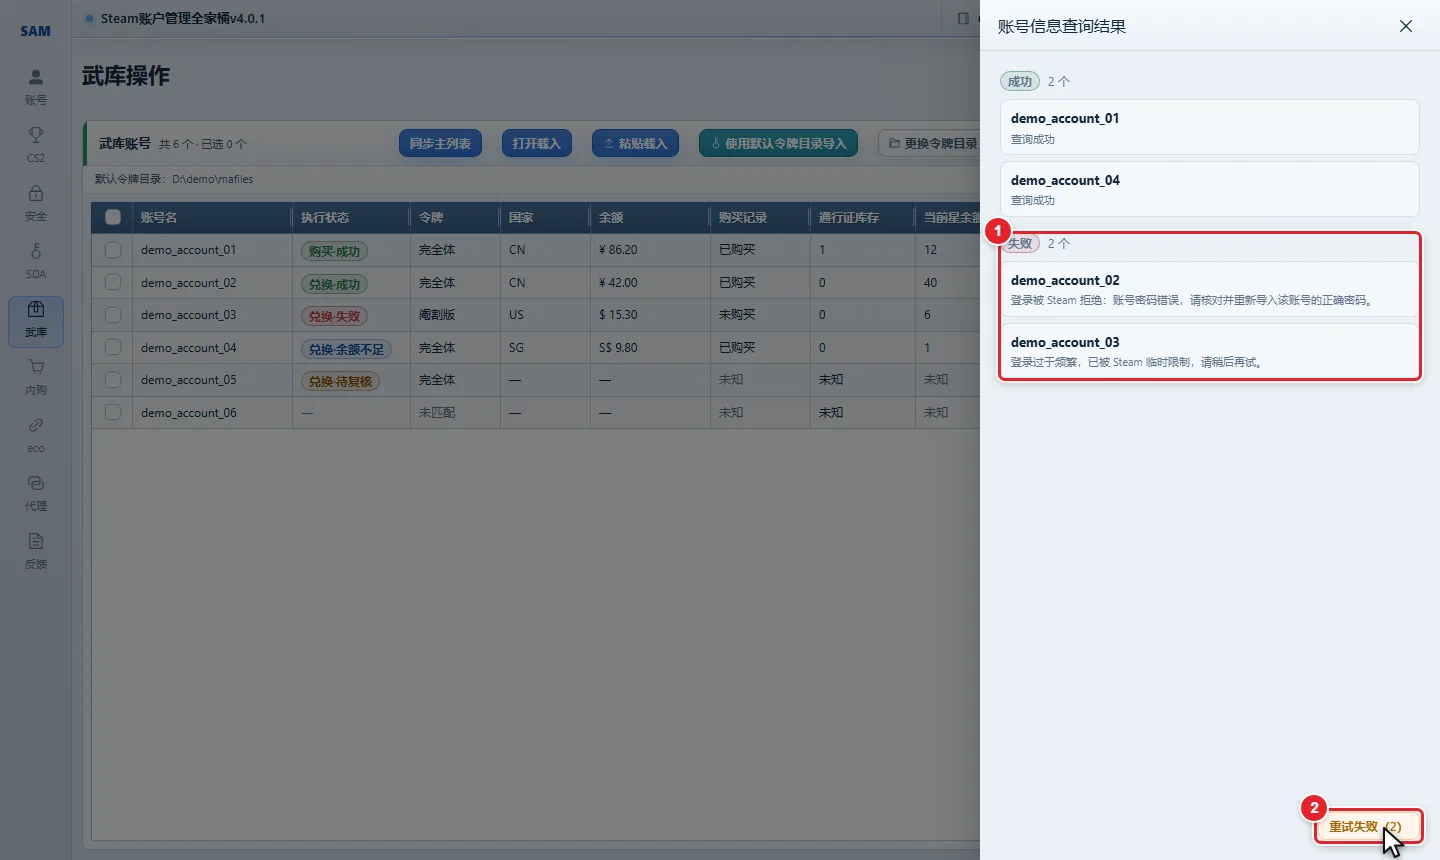Viewport: 1440px width, 860px height.
Task: Open the eco link sidebar item
Action: click(36, 435)
